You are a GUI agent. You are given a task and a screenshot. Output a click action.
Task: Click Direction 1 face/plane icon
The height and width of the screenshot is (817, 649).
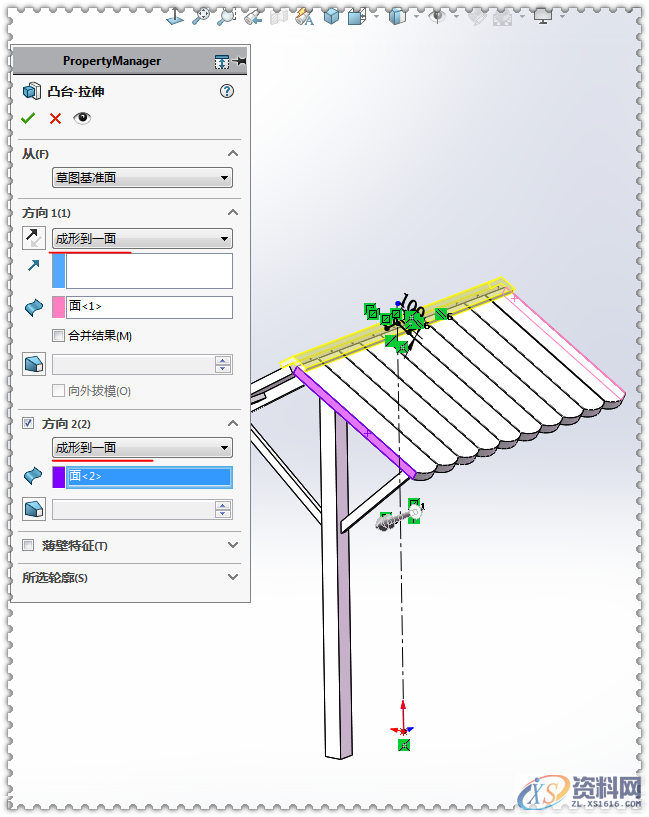coord(34,307)
